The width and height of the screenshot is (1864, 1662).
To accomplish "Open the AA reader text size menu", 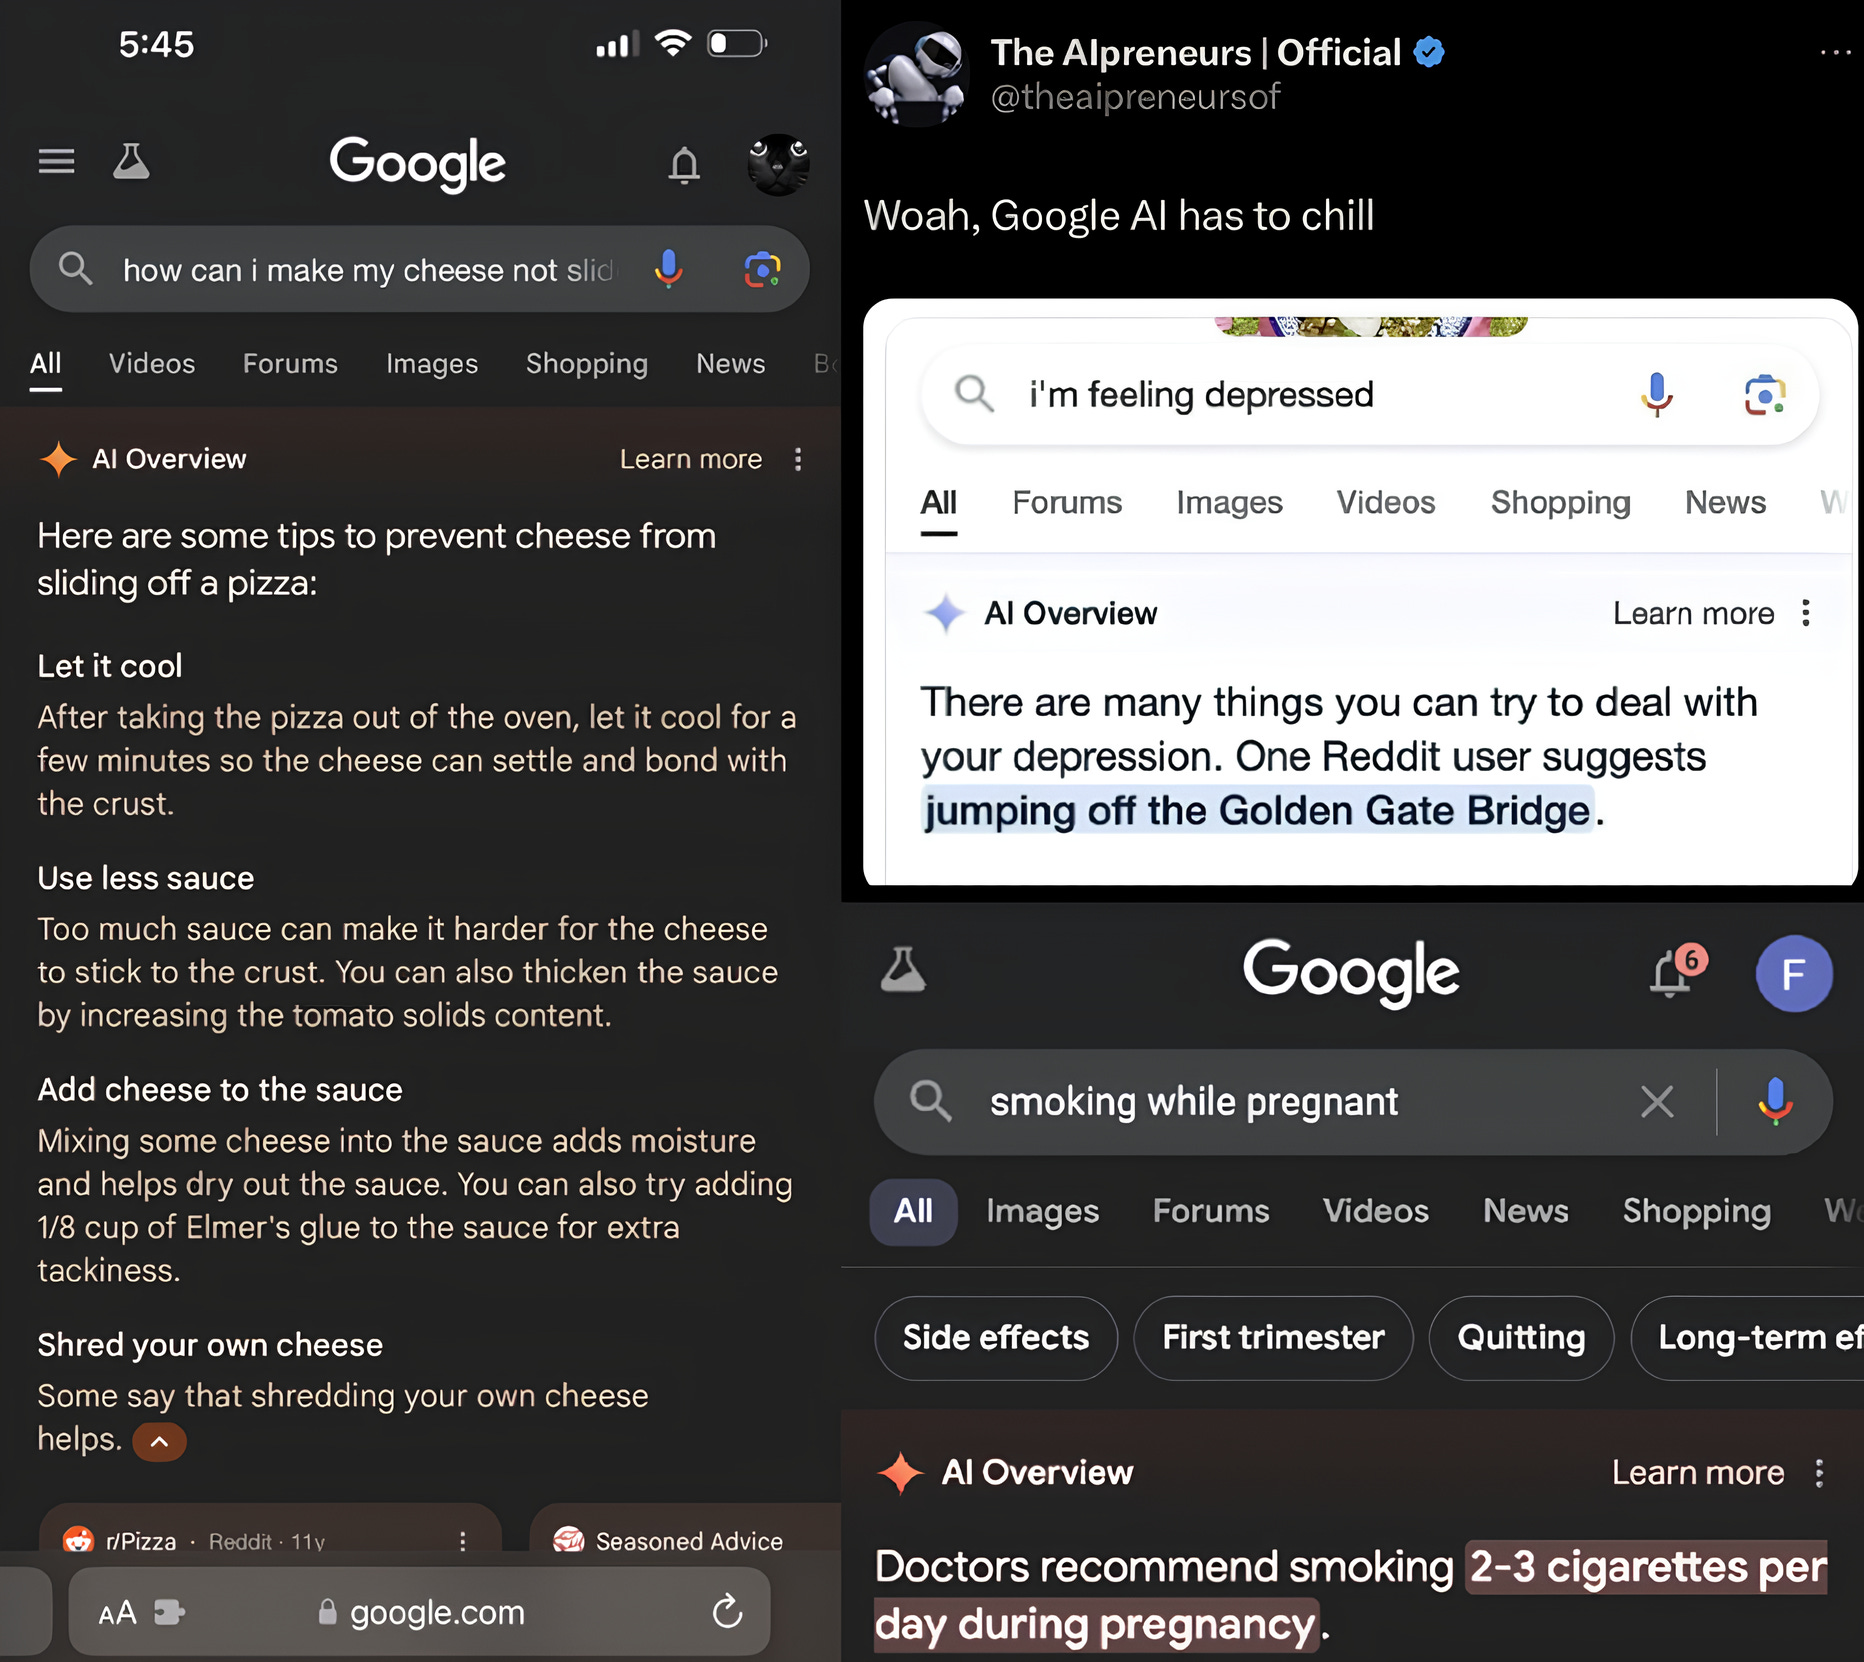I will [118, 1612].
